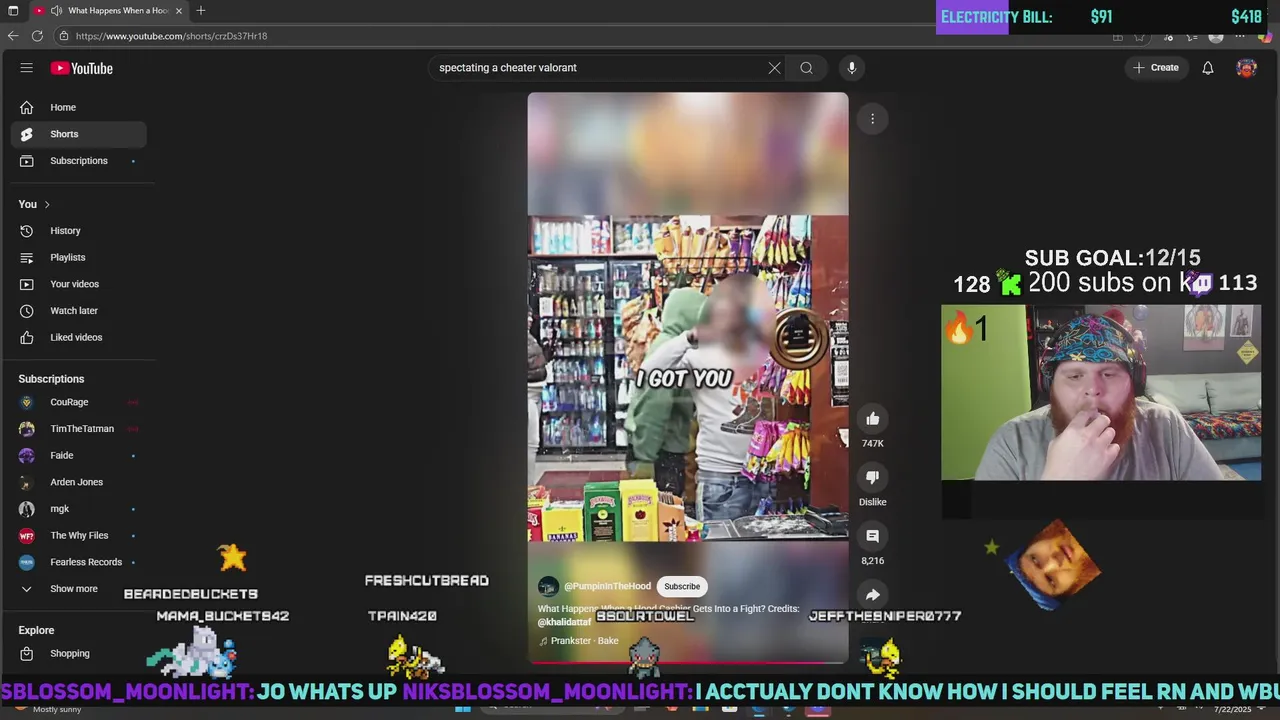Viewport: 1280px width, 720px height.
Task: Start voice search with the microphone
Action: coord(852,68)
